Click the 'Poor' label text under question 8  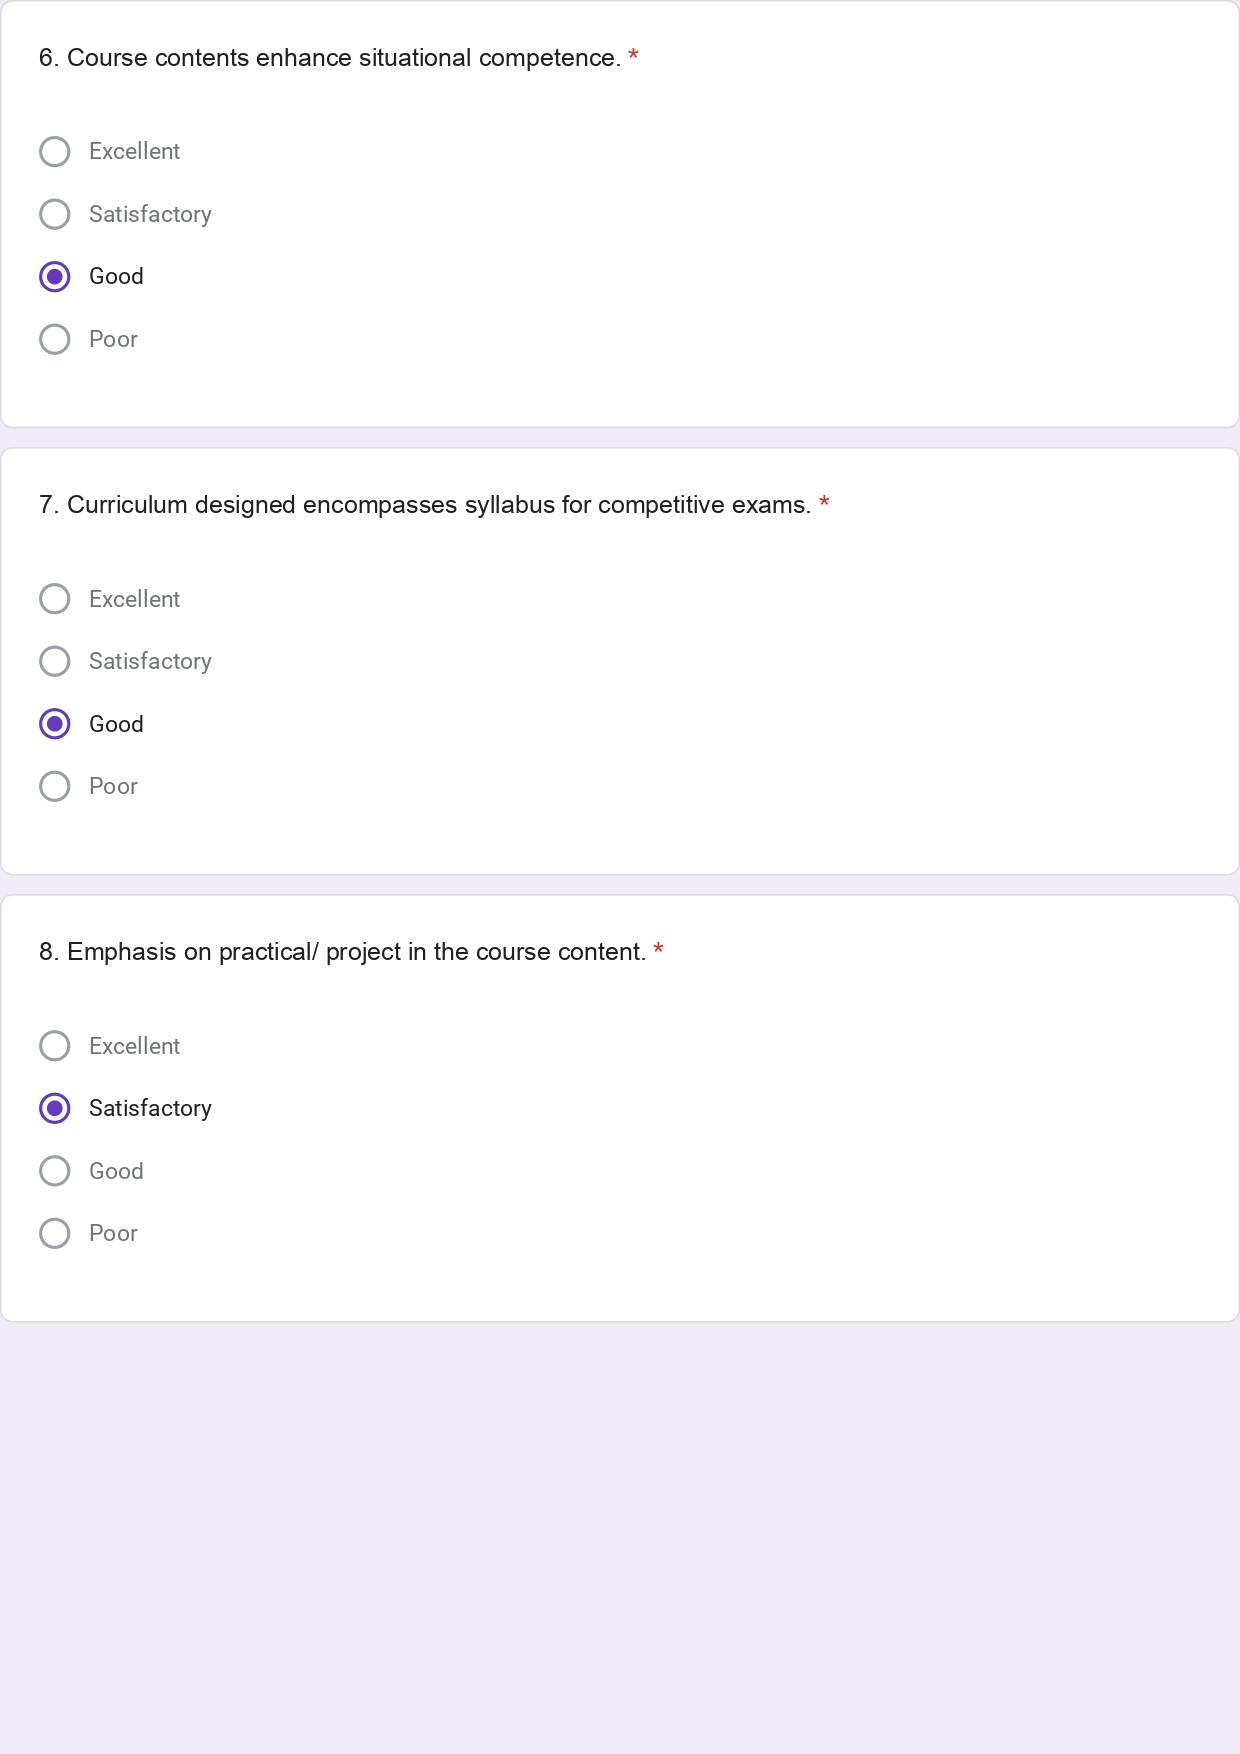pos(113,1233)
